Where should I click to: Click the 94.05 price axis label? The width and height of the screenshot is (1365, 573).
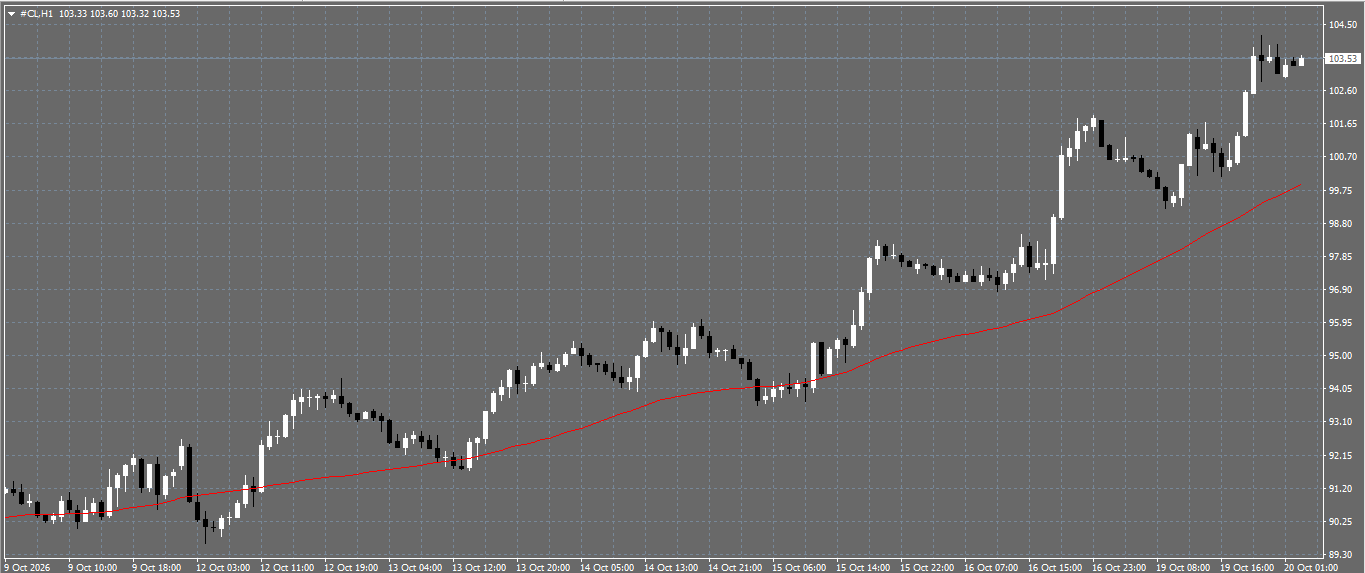pos(1342,389)
